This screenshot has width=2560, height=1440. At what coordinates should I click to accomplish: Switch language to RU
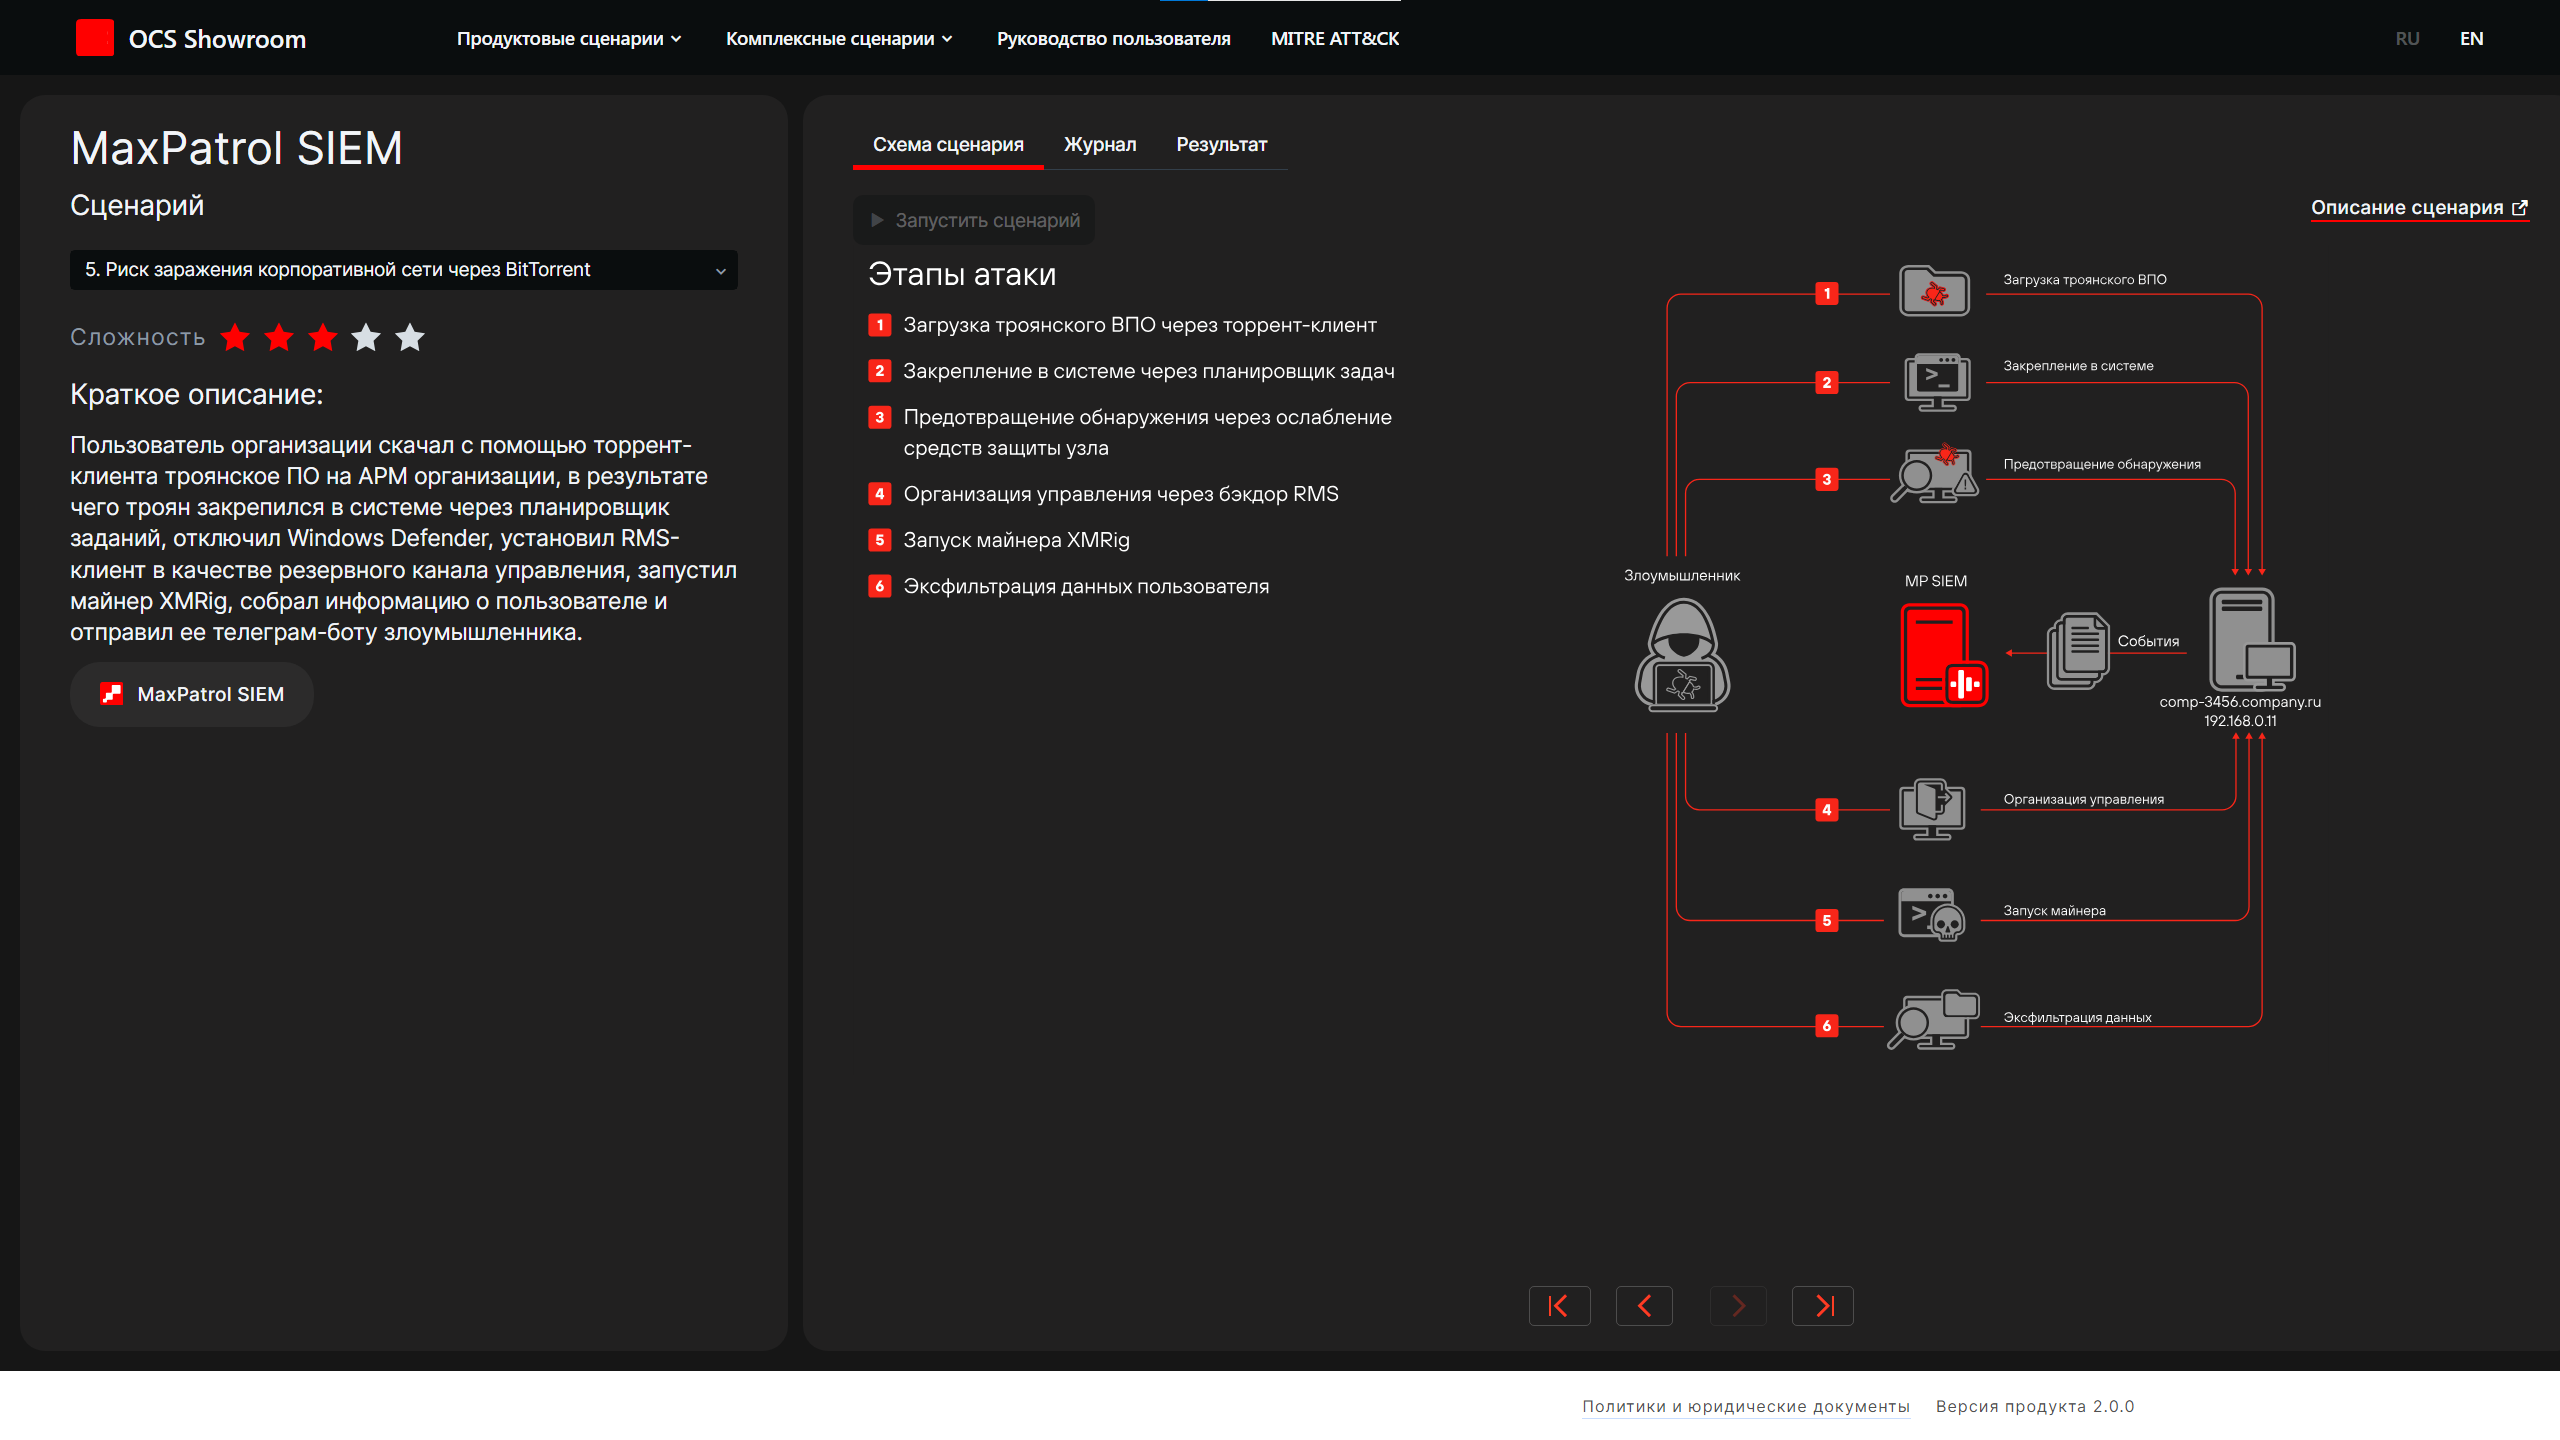pyautogui.click(x=2408, y=39)
